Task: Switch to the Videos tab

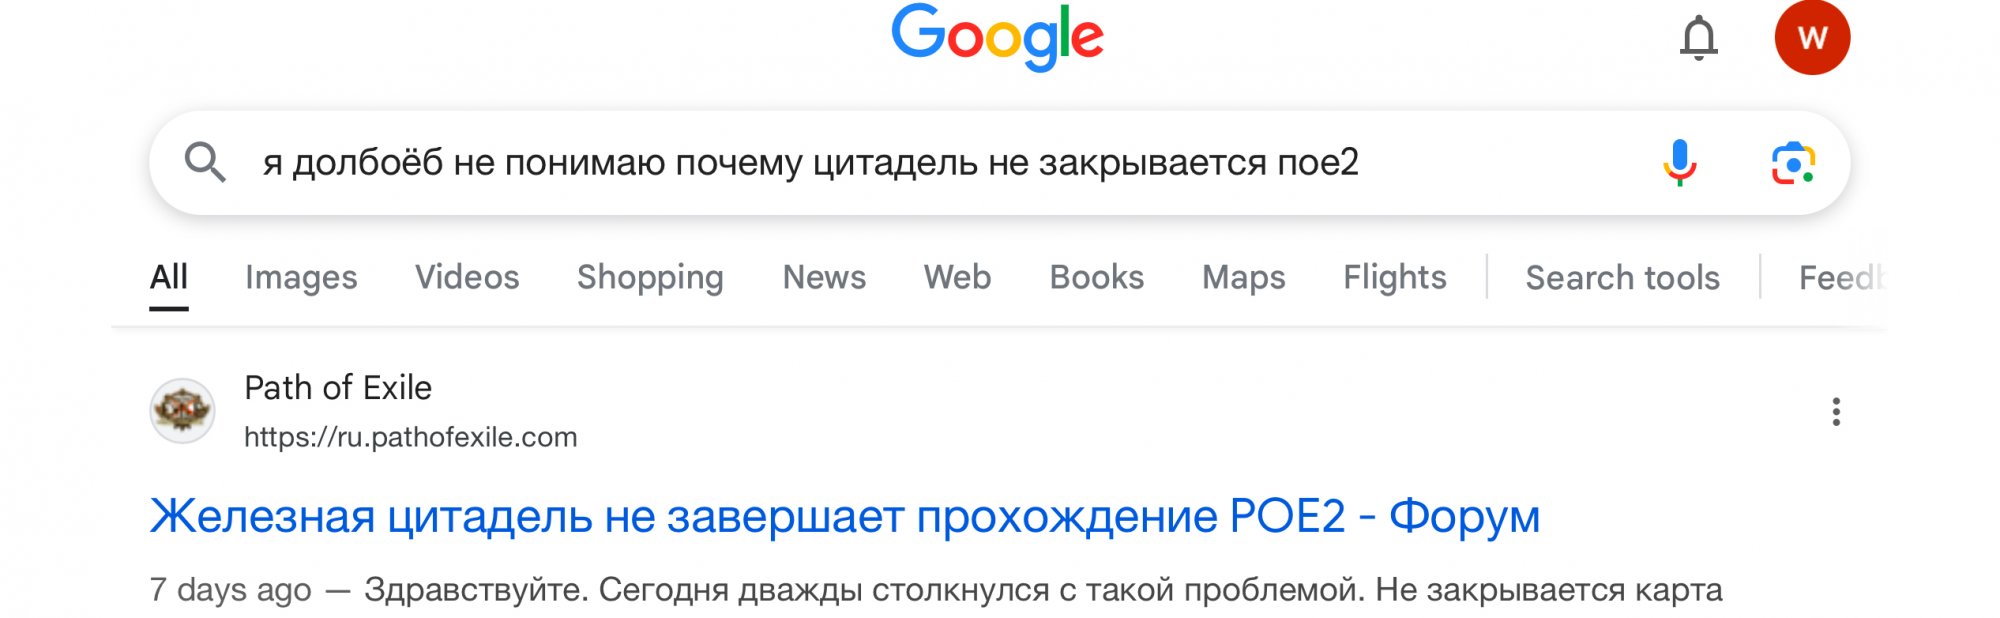Action: click(467, 277)
